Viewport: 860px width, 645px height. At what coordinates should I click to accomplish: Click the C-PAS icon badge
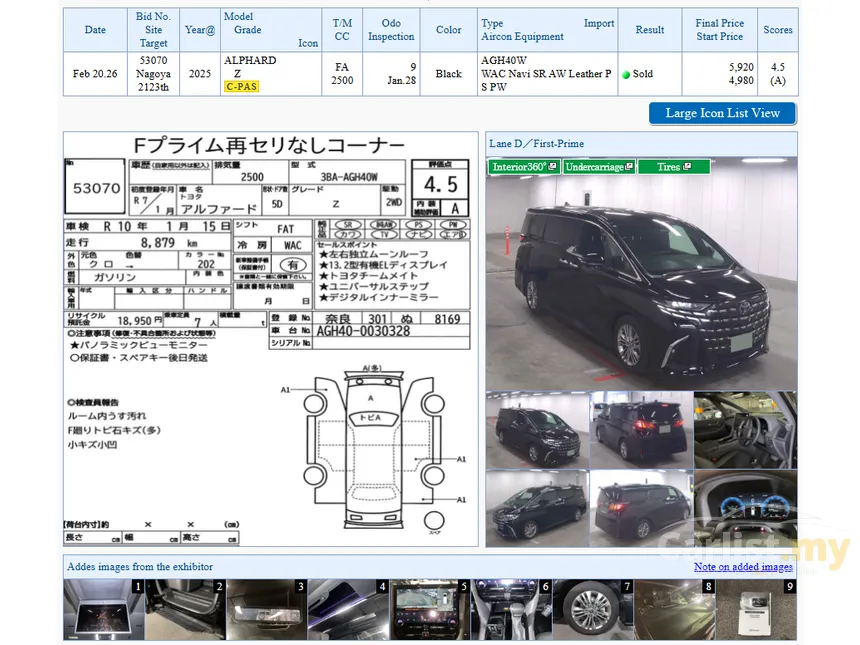241,87
